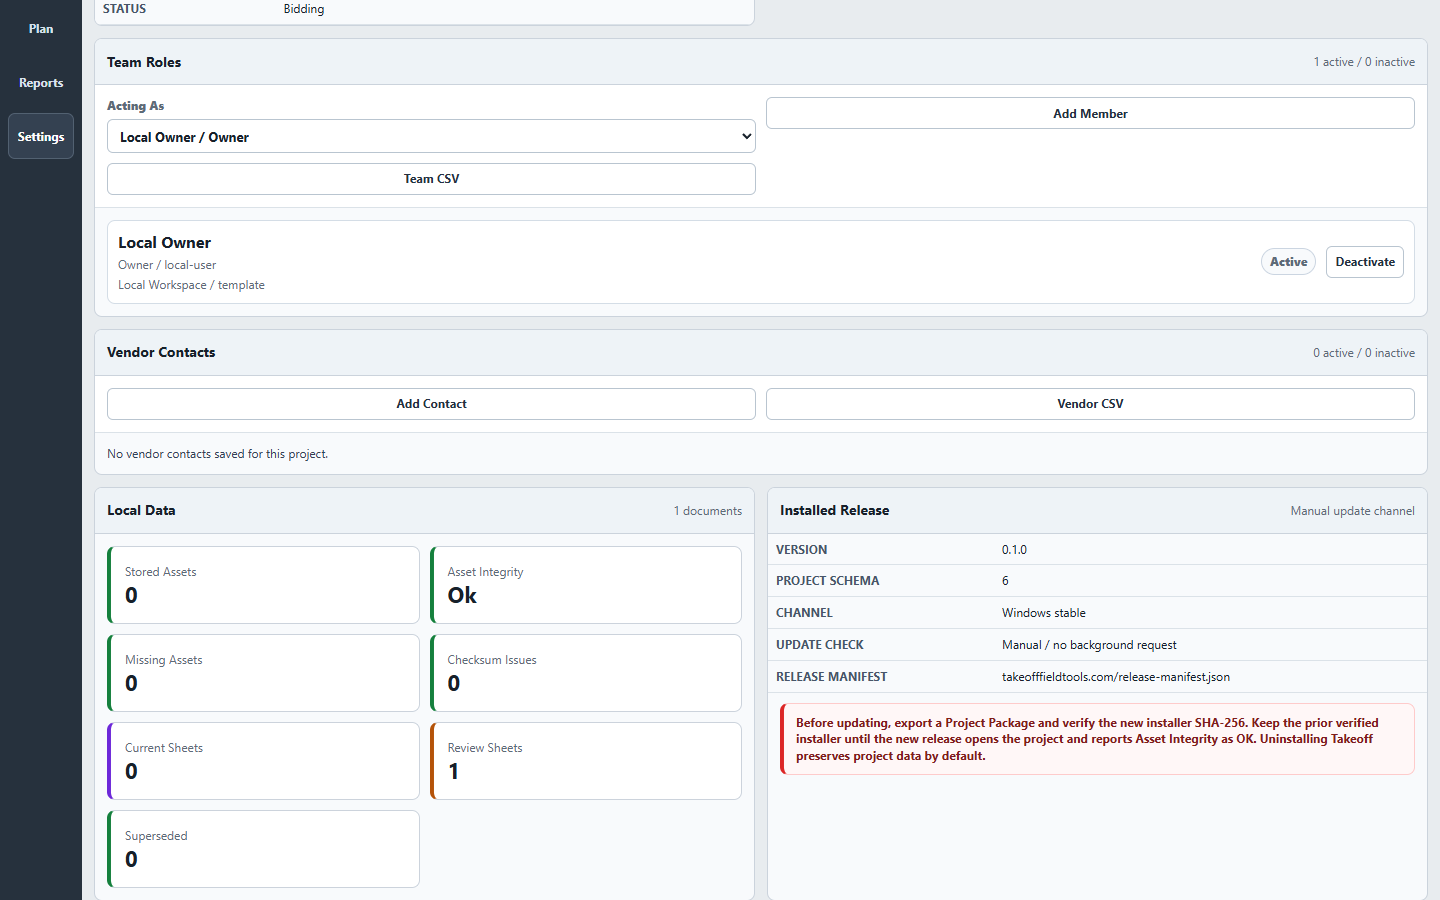Click 'Manual / no background request' text

coord(1089,645)
